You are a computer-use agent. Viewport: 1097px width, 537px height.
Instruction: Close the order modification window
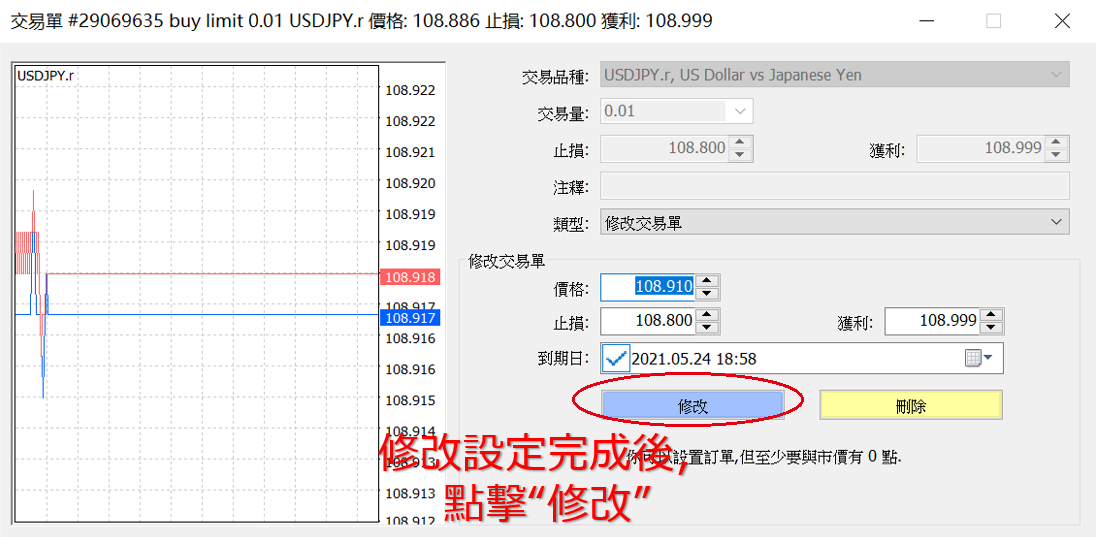coord(1061,21)
